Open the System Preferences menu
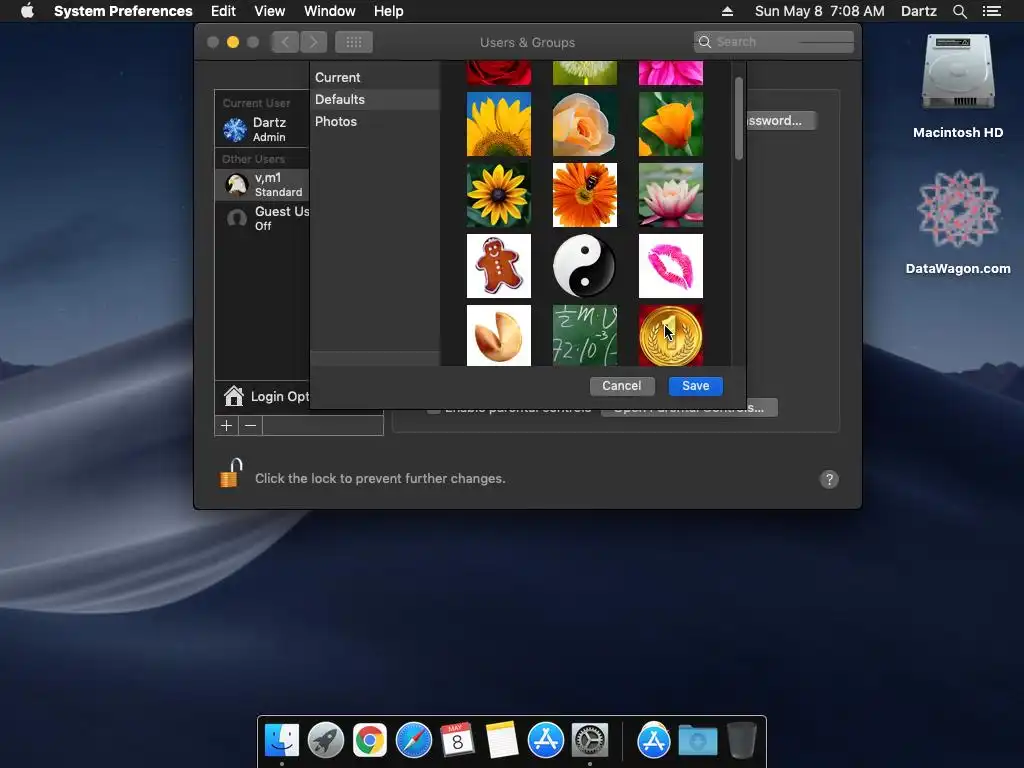Viewport: 1024px width, 768px height. click(123, 11)
